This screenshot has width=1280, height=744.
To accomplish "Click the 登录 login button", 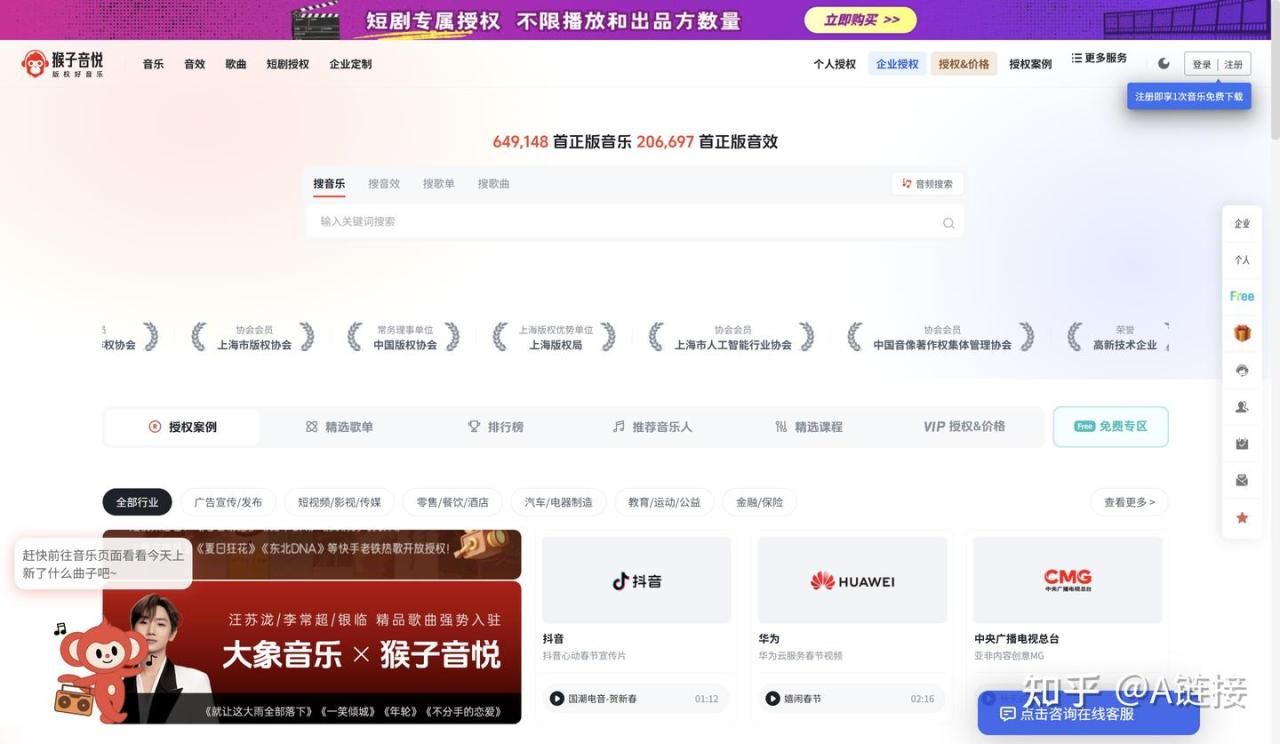I will coord(1202,65).
